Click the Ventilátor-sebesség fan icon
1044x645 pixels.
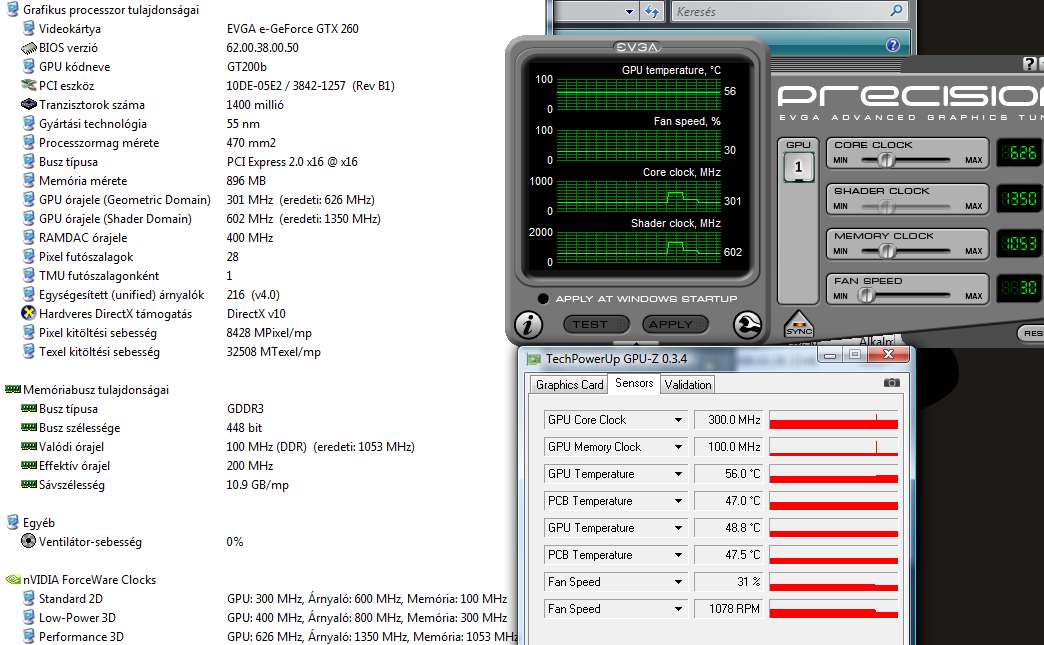point(29,541)
